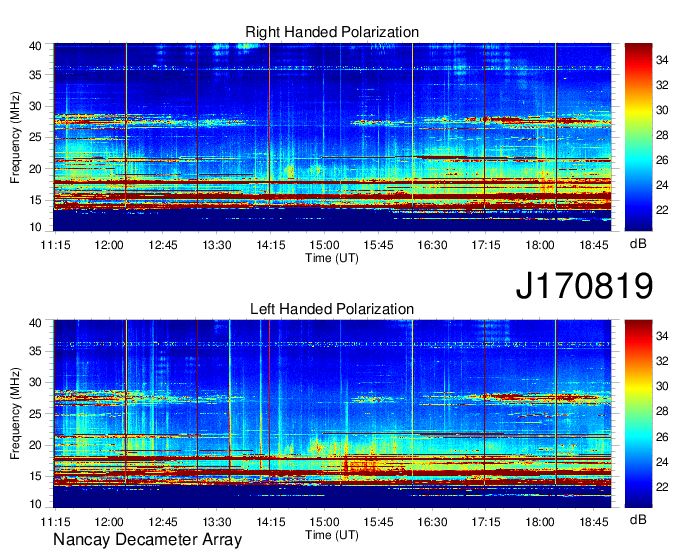Click the 32 dB value on left-handed color bar

point(662,361)
